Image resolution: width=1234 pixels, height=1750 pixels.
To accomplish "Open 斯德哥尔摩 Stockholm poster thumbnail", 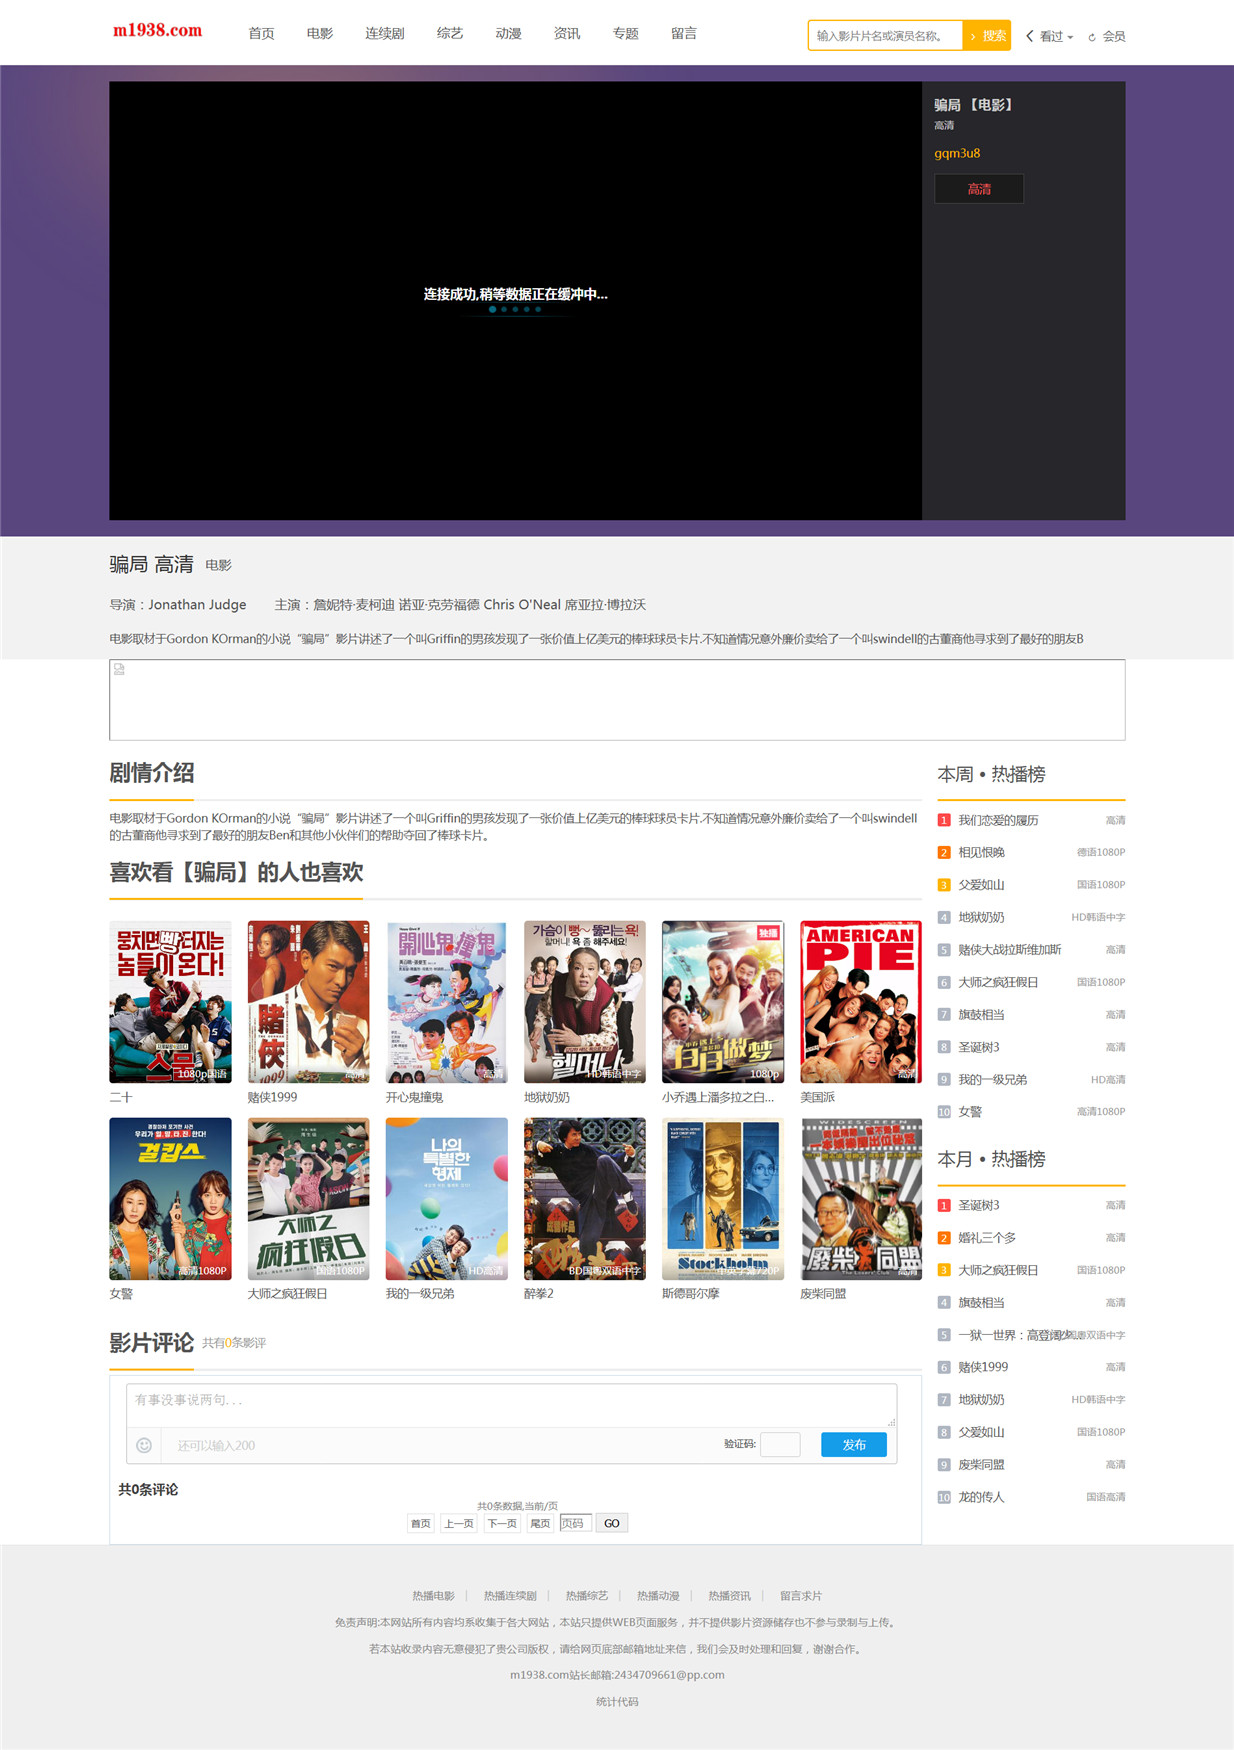I will coord(723,1199).
